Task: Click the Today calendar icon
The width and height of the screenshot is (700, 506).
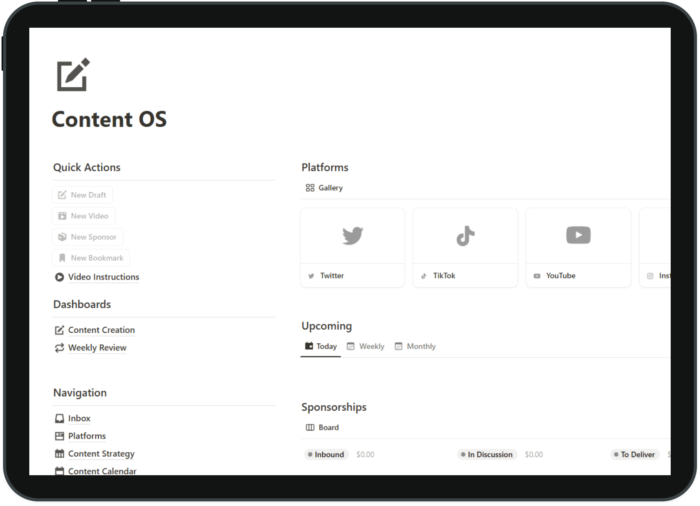Action: coord(309,346)
